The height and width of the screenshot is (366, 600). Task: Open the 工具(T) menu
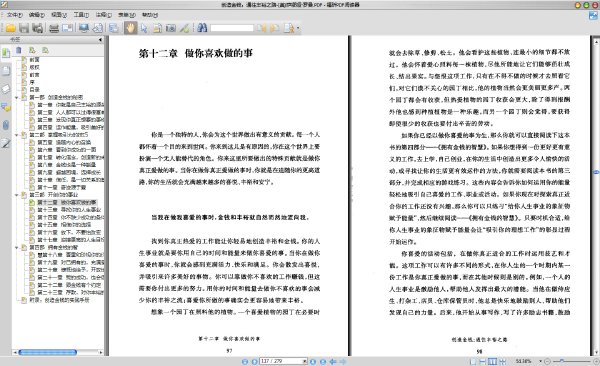coord(81,15)
